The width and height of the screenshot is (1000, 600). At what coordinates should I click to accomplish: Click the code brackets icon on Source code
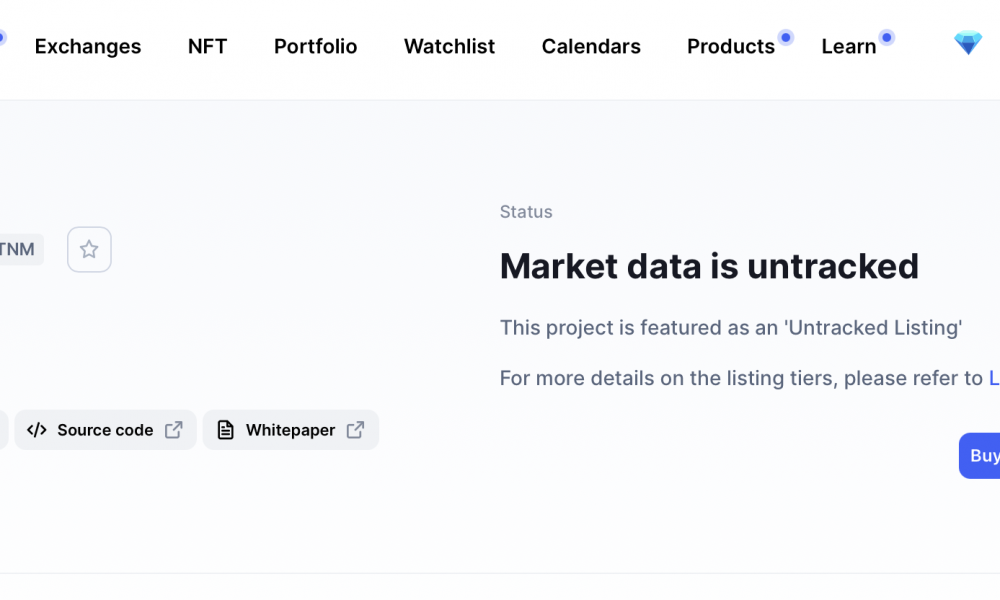tap(37, 430)
